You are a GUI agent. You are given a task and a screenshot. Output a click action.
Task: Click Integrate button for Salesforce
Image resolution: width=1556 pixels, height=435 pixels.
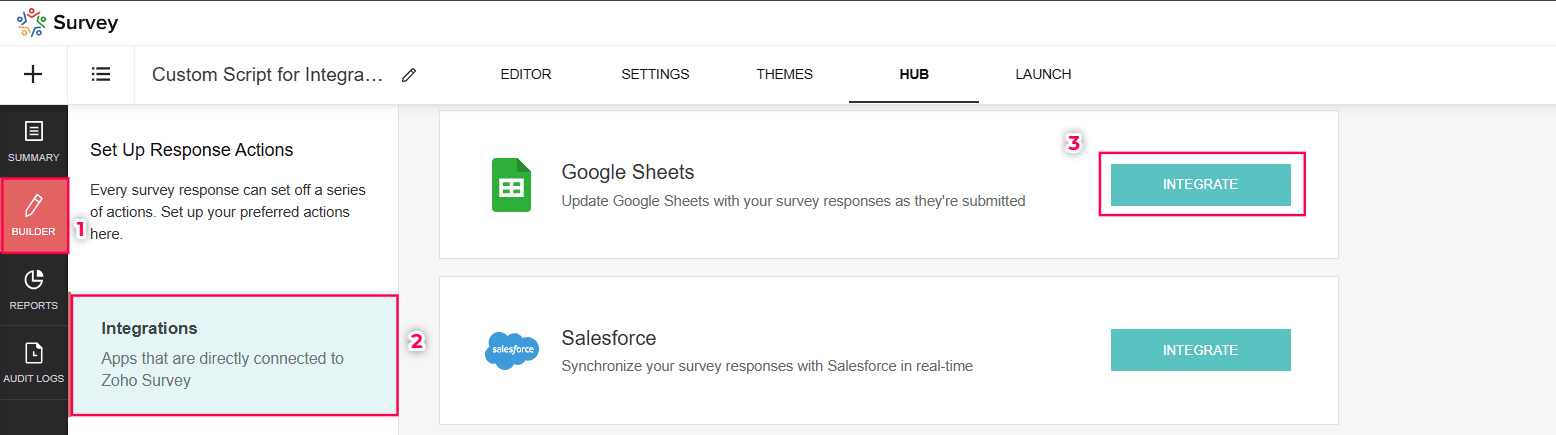pyautogui.click(x=1200, y=350)
